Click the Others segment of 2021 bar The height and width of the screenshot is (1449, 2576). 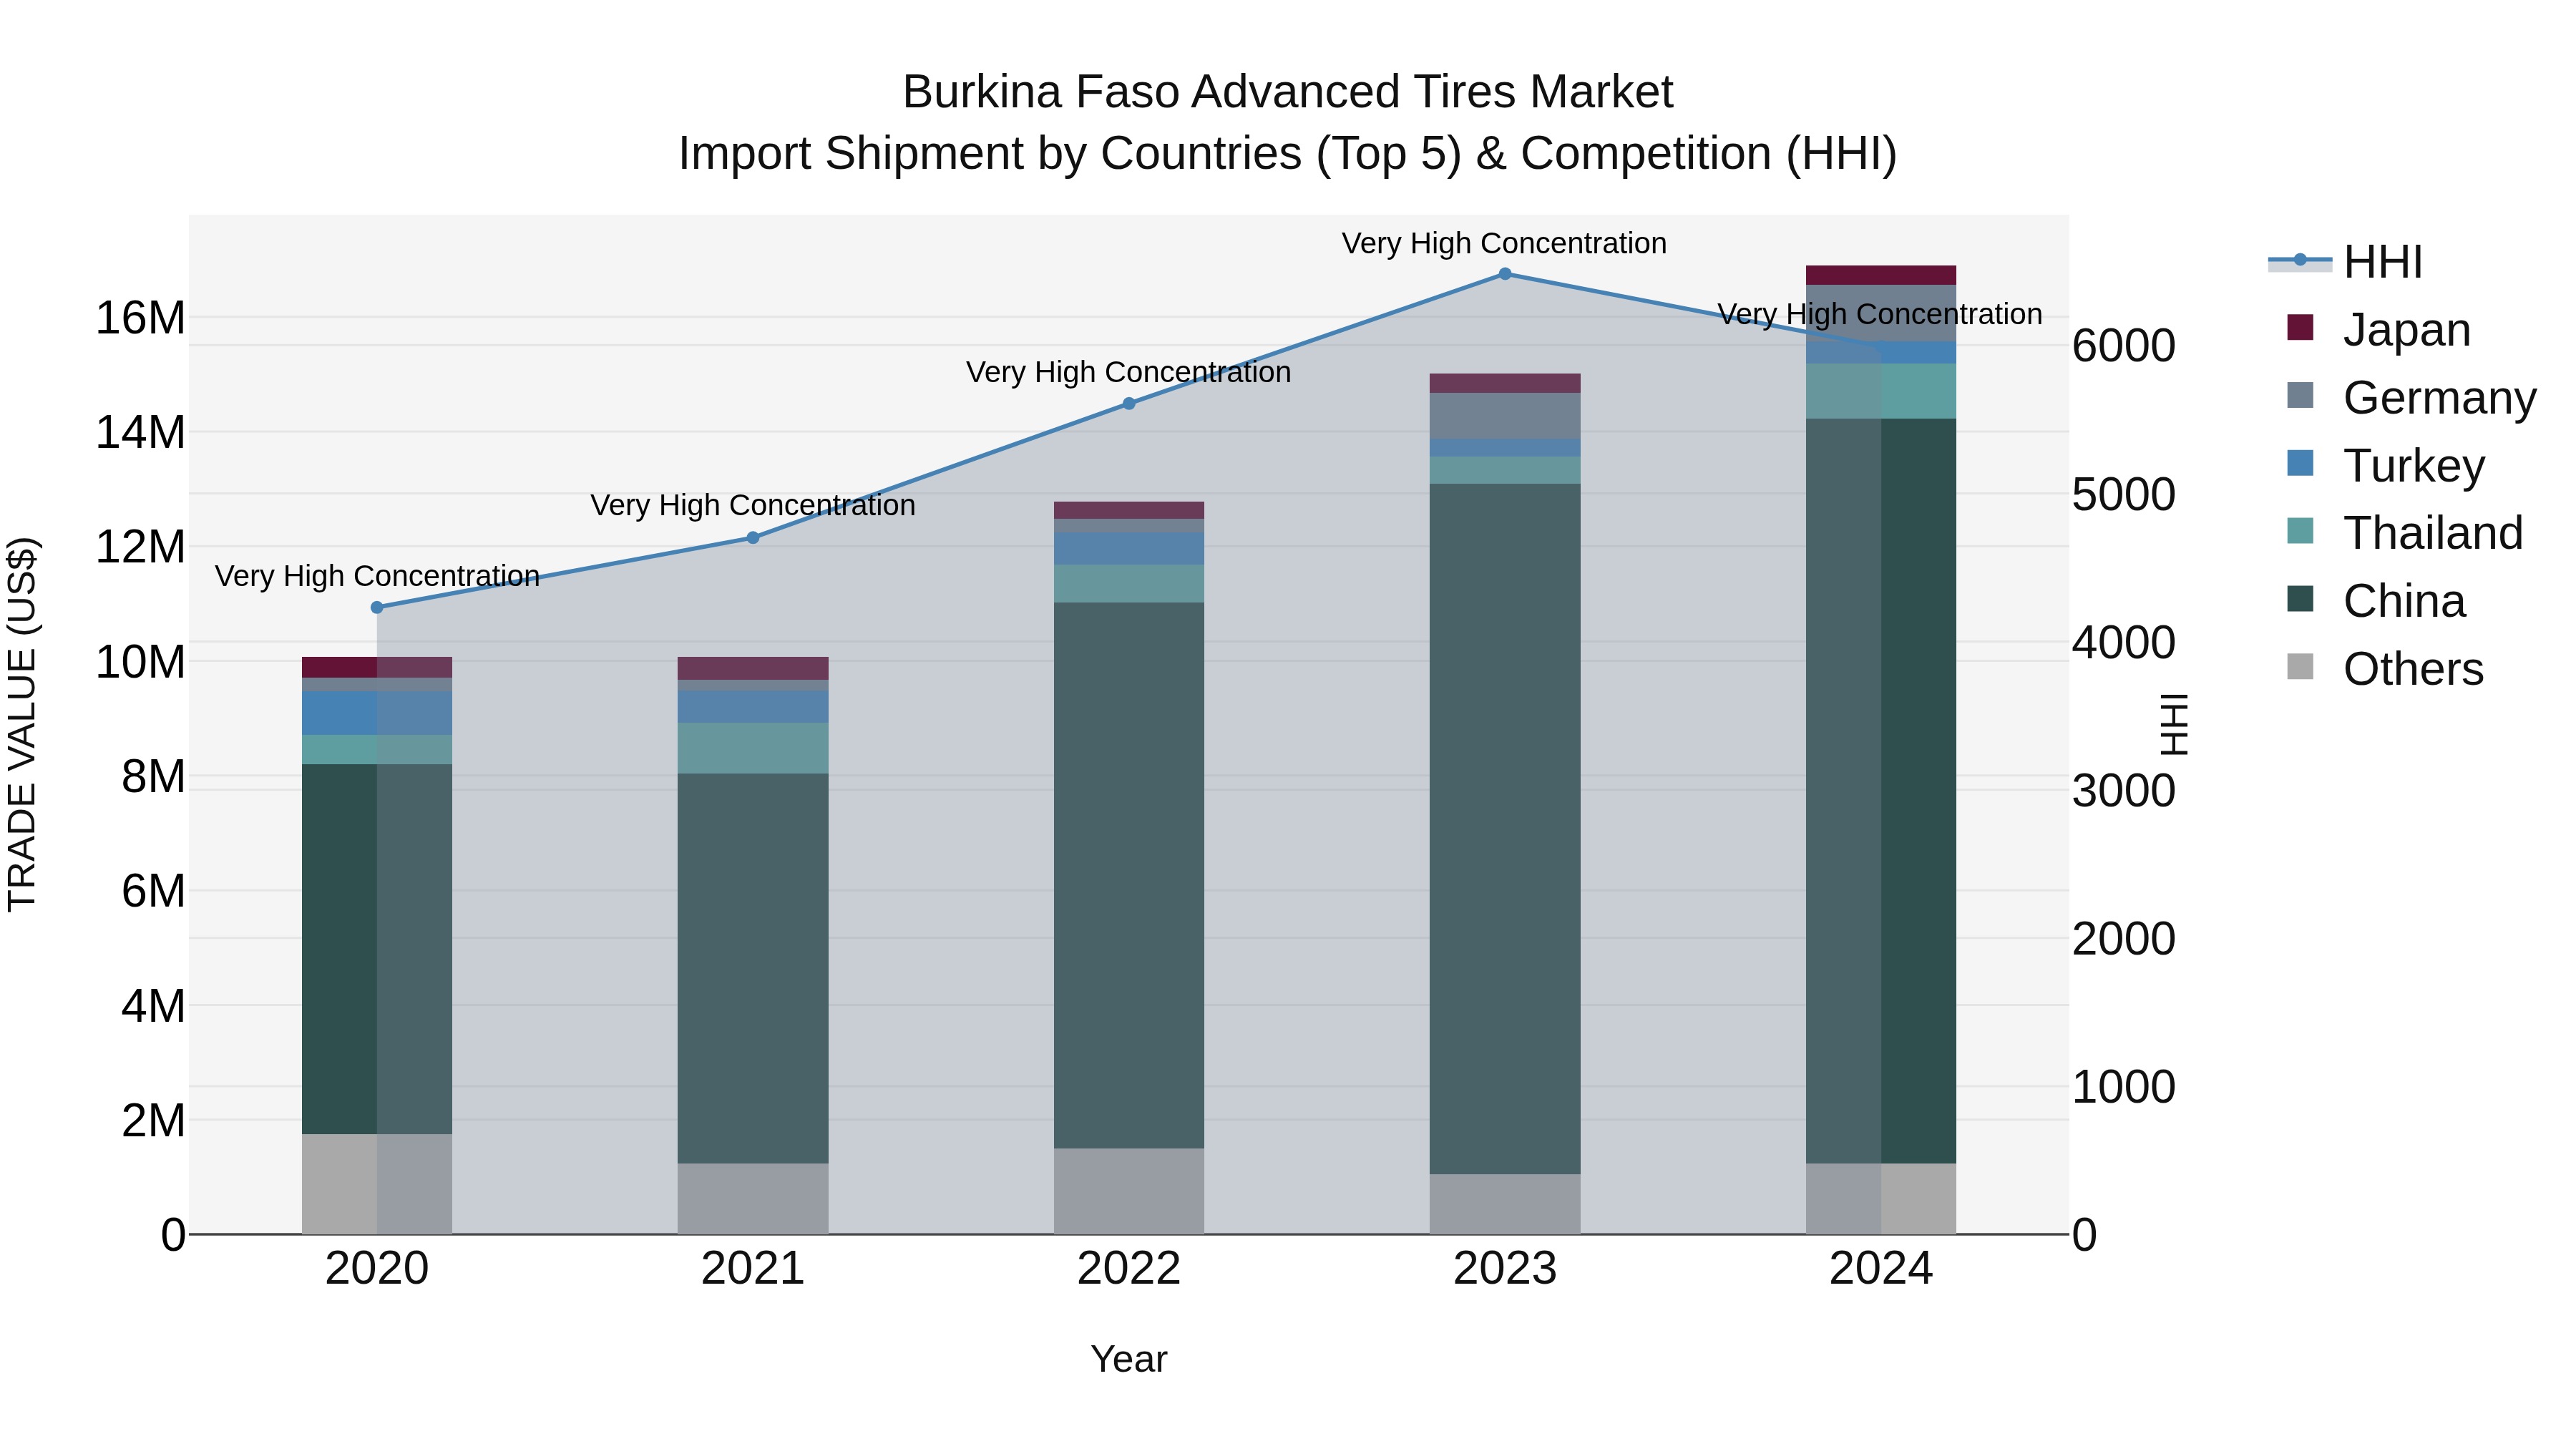point(753,1198)
